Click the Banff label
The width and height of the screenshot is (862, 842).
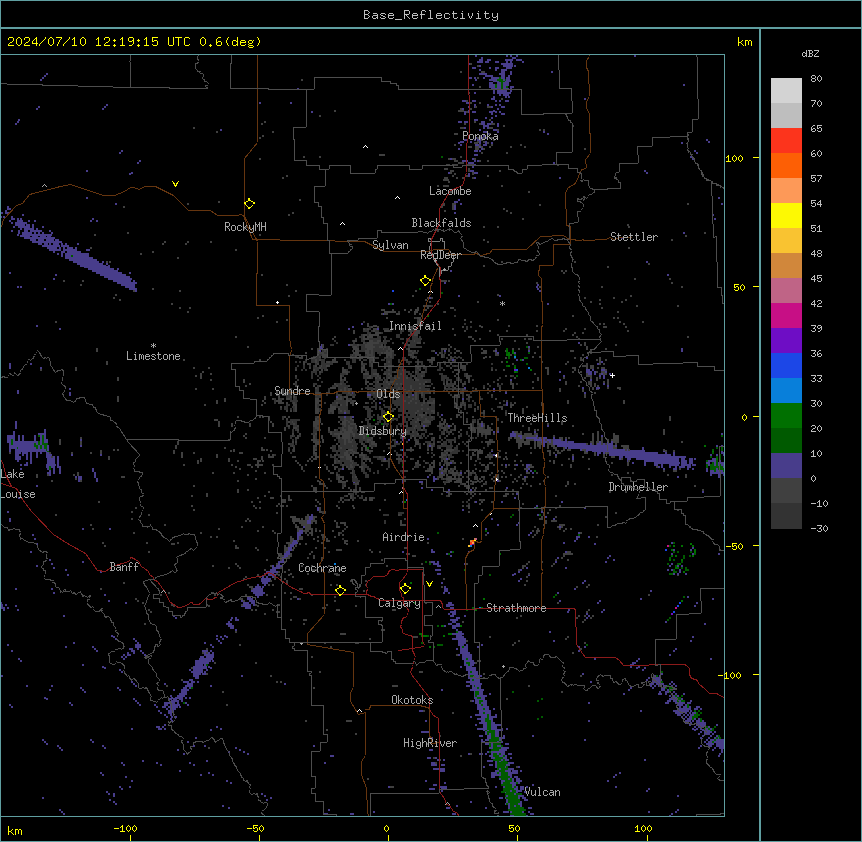pos(124,567)
